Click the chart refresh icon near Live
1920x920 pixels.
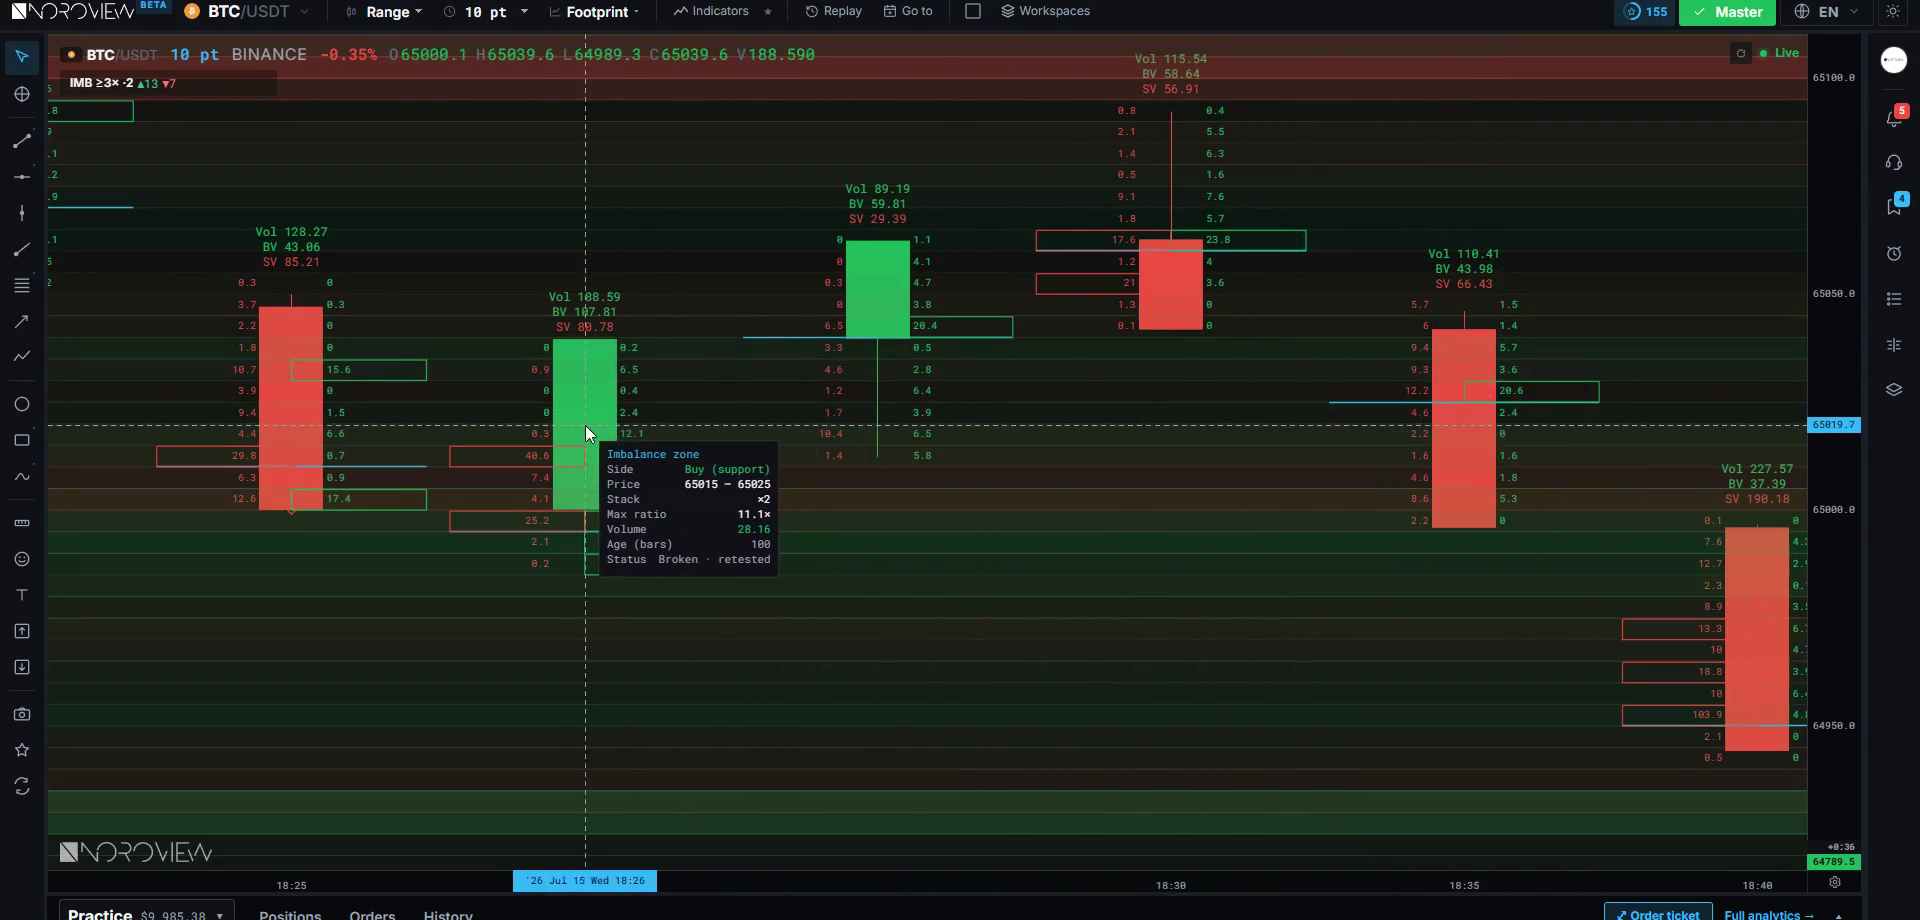(x=1741, y=54)
